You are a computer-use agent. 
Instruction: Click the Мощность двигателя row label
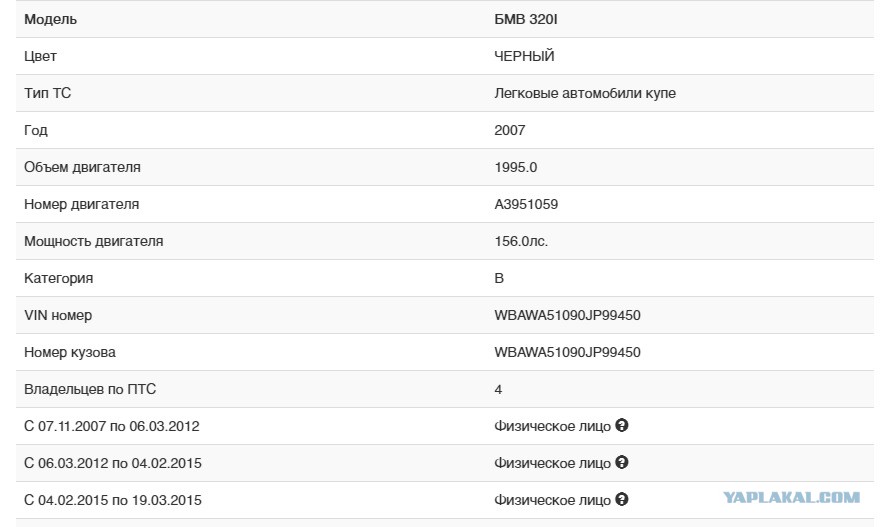94,241
